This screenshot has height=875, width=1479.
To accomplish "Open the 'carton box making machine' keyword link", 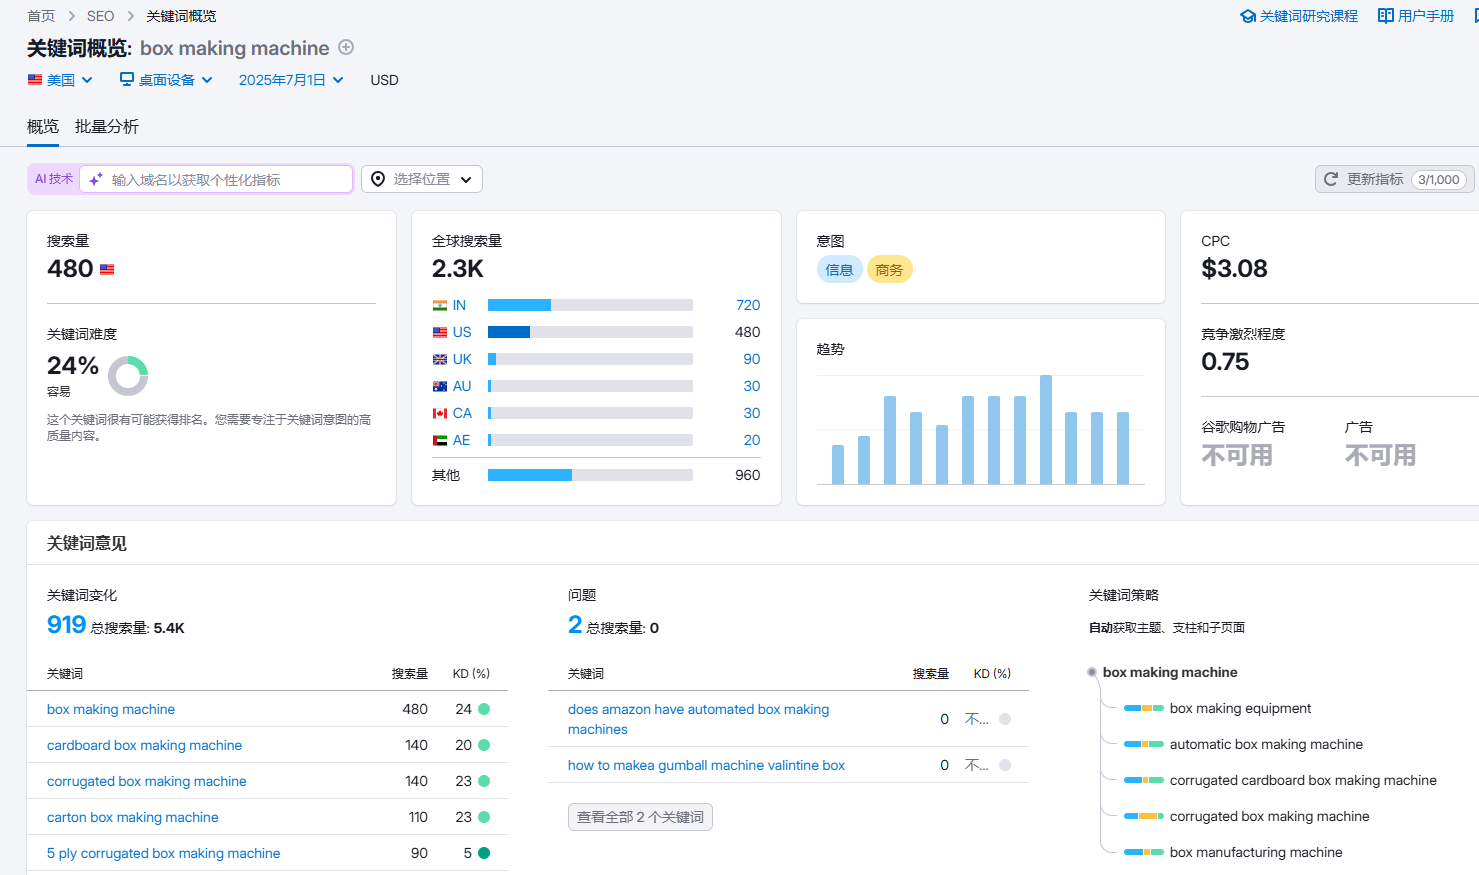I will click(132, 817).
